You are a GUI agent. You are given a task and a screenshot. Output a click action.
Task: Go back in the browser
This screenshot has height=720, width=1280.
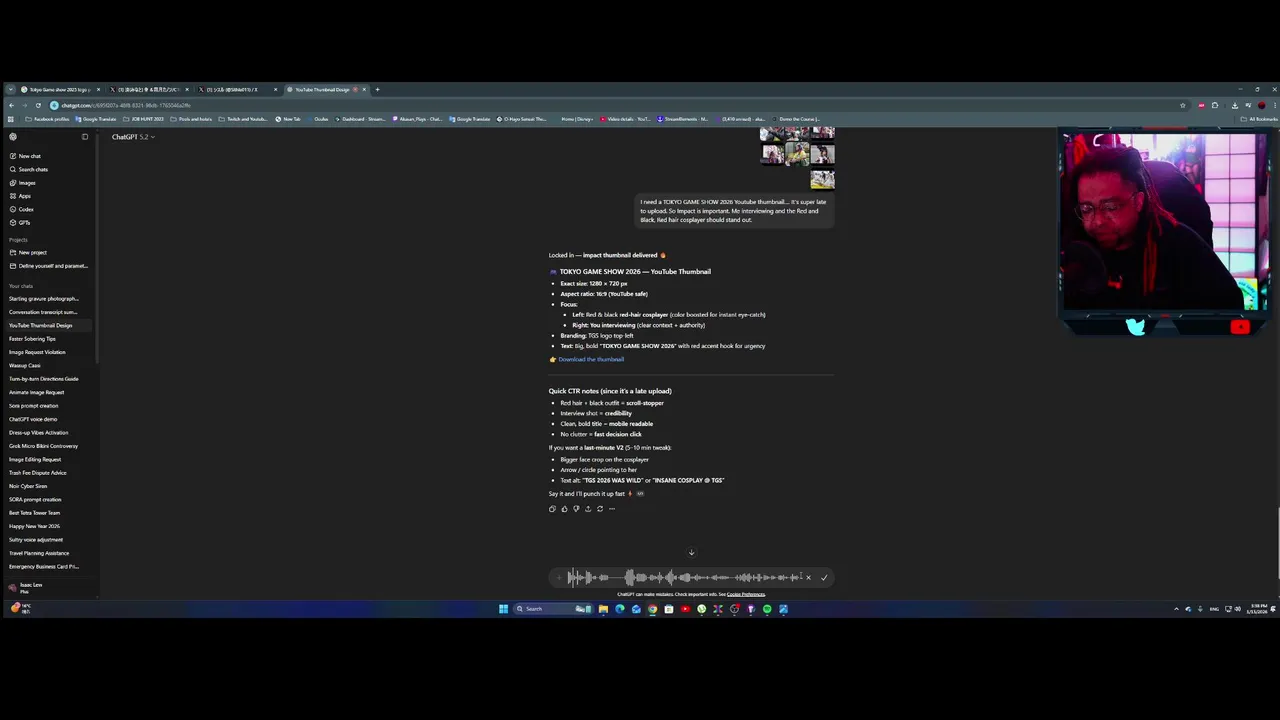(x=11, y=105)
